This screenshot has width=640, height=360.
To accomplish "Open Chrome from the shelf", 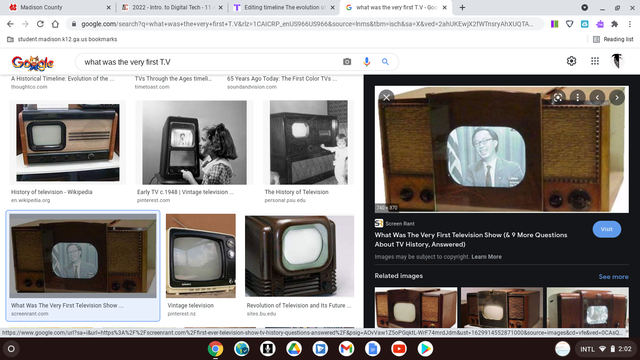I will click(x=215, y=349).
